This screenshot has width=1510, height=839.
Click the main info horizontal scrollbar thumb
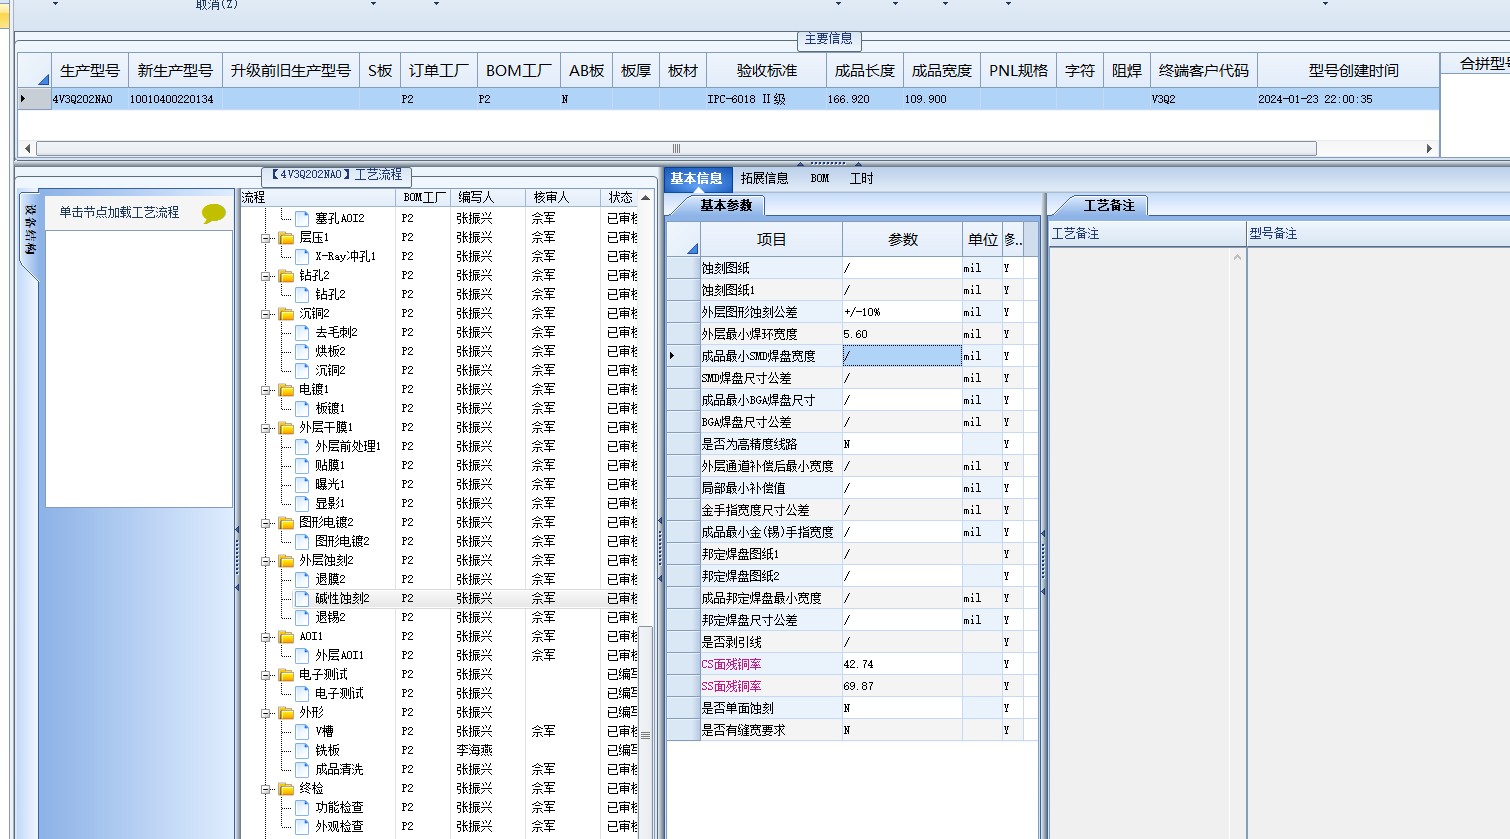[676, 148]
